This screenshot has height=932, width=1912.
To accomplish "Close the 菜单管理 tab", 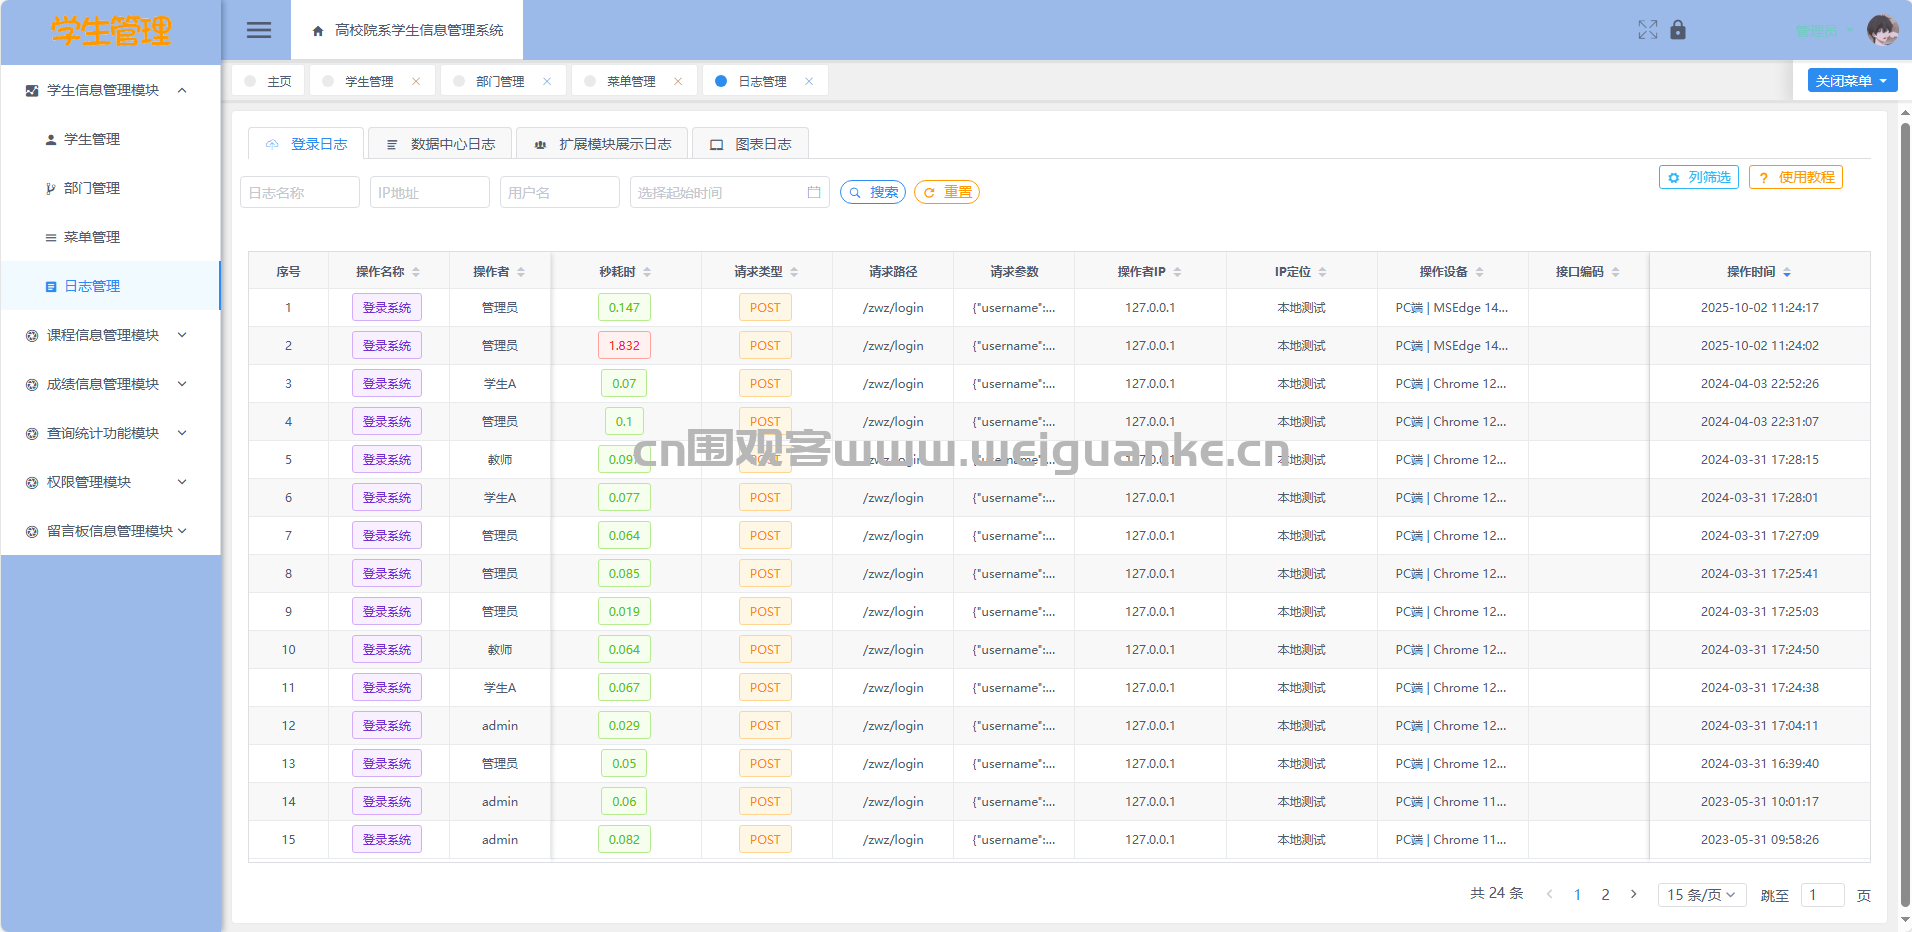I will (x=678, y=82).
